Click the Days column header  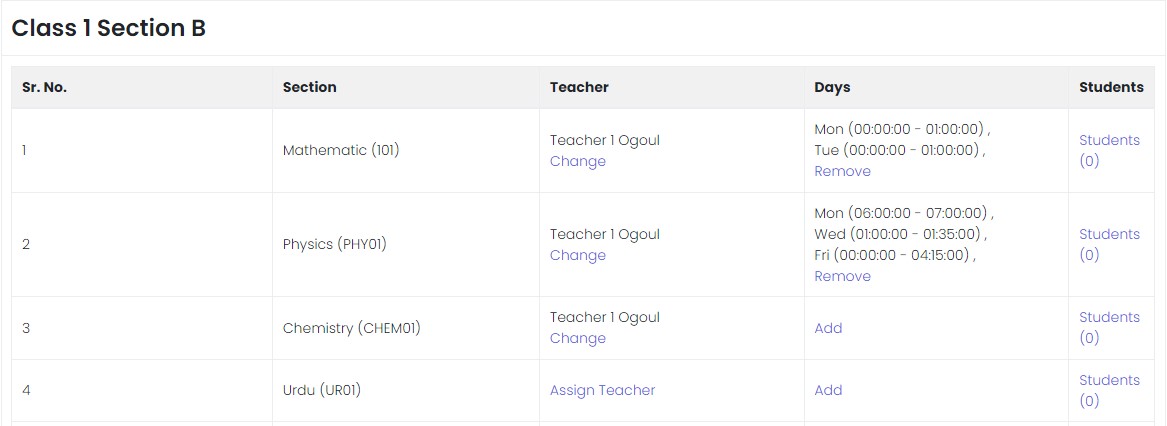click(x=832, y=88)
